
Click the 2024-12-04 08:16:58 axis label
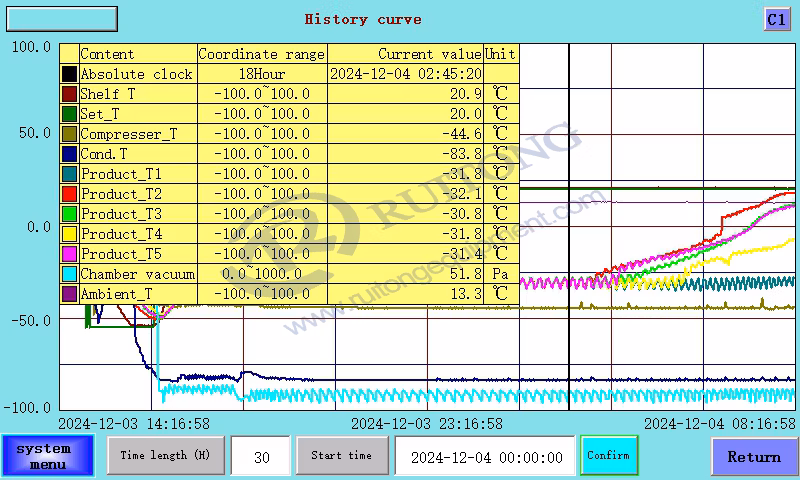(x=720, y=423)
